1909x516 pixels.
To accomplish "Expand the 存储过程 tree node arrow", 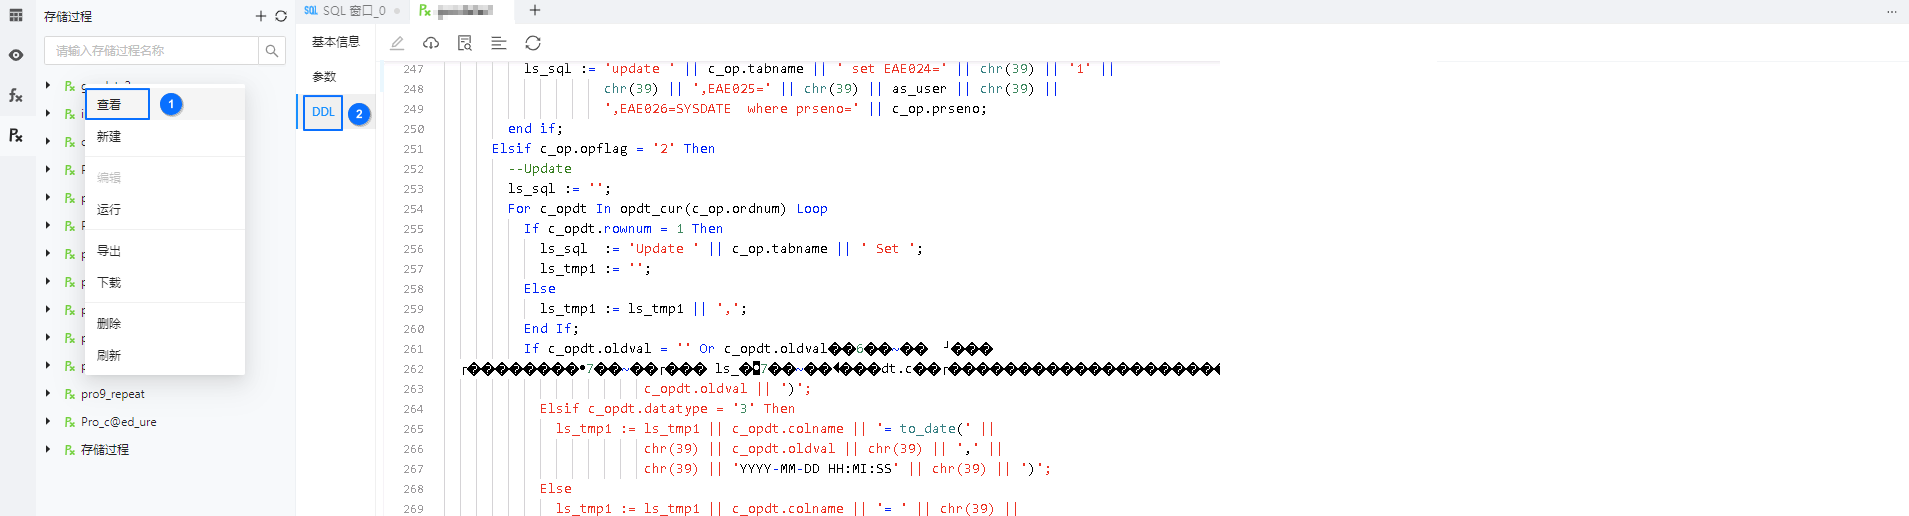I will 48,450.
